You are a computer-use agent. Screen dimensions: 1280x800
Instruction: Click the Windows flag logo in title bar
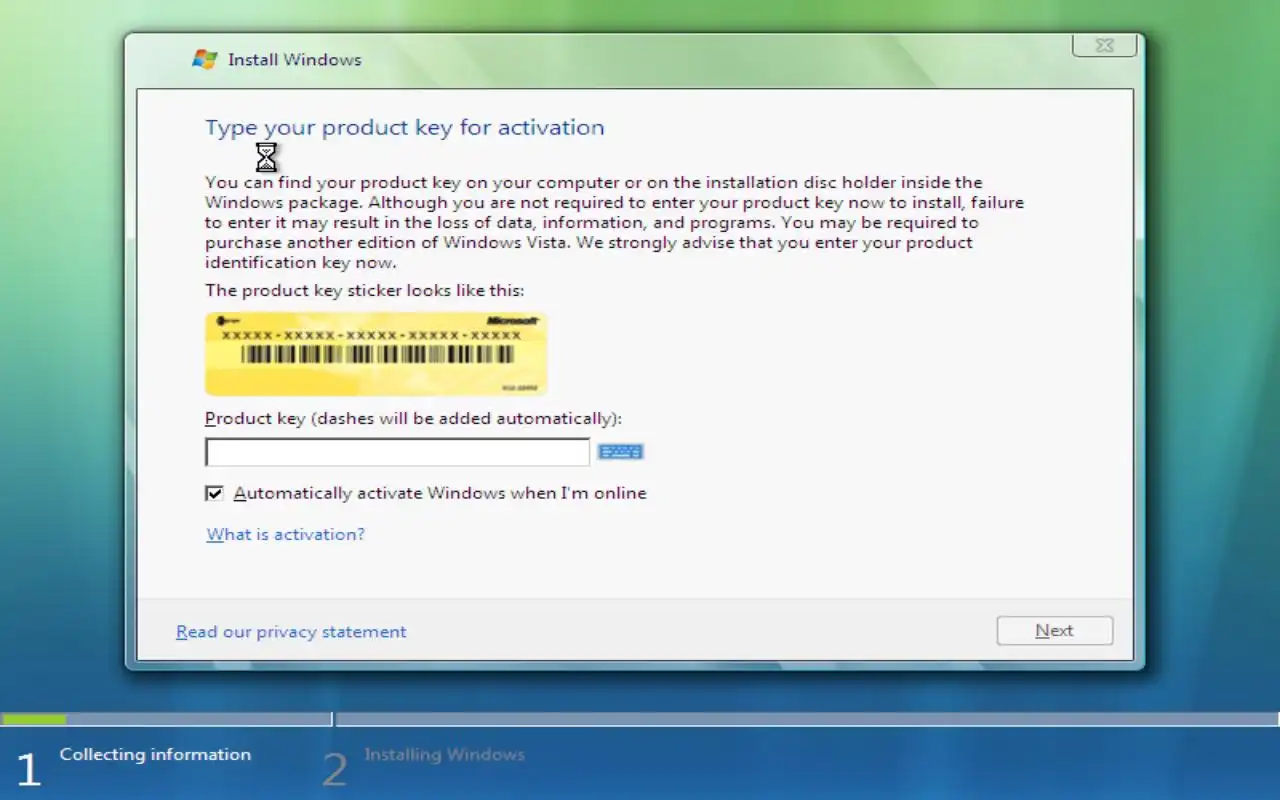pyautogui.click(x=205, y=59)
